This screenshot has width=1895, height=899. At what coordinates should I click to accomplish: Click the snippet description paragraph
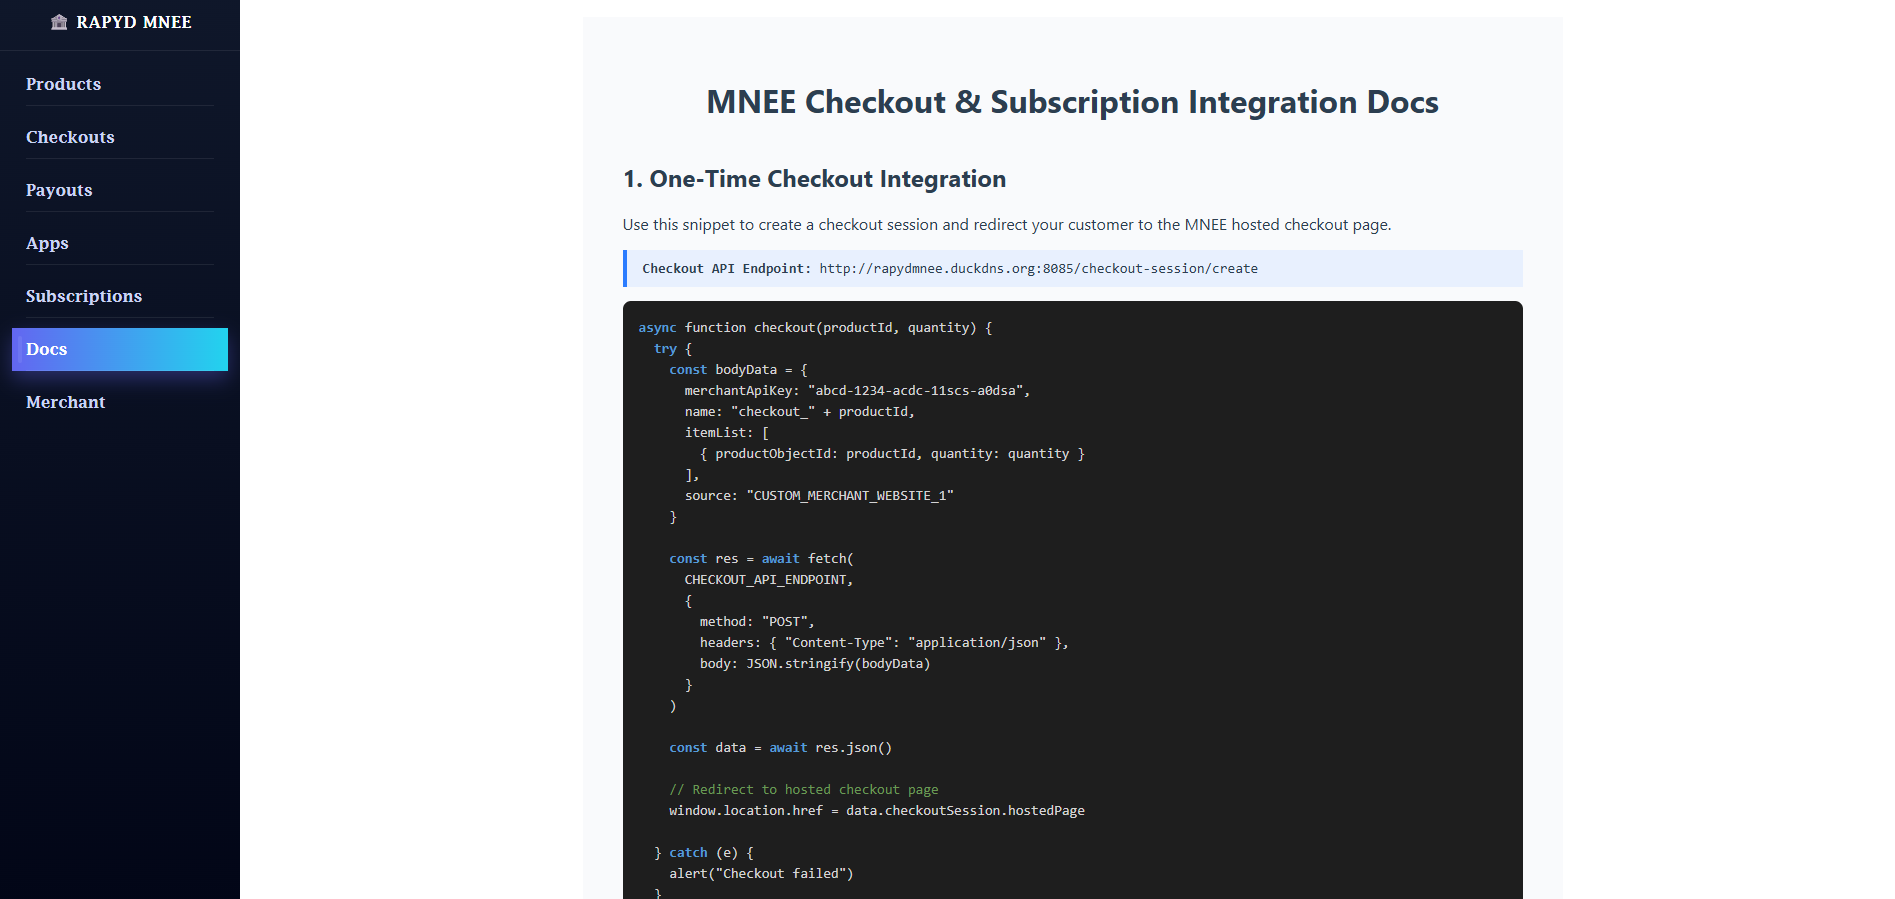click(1007, 225)
